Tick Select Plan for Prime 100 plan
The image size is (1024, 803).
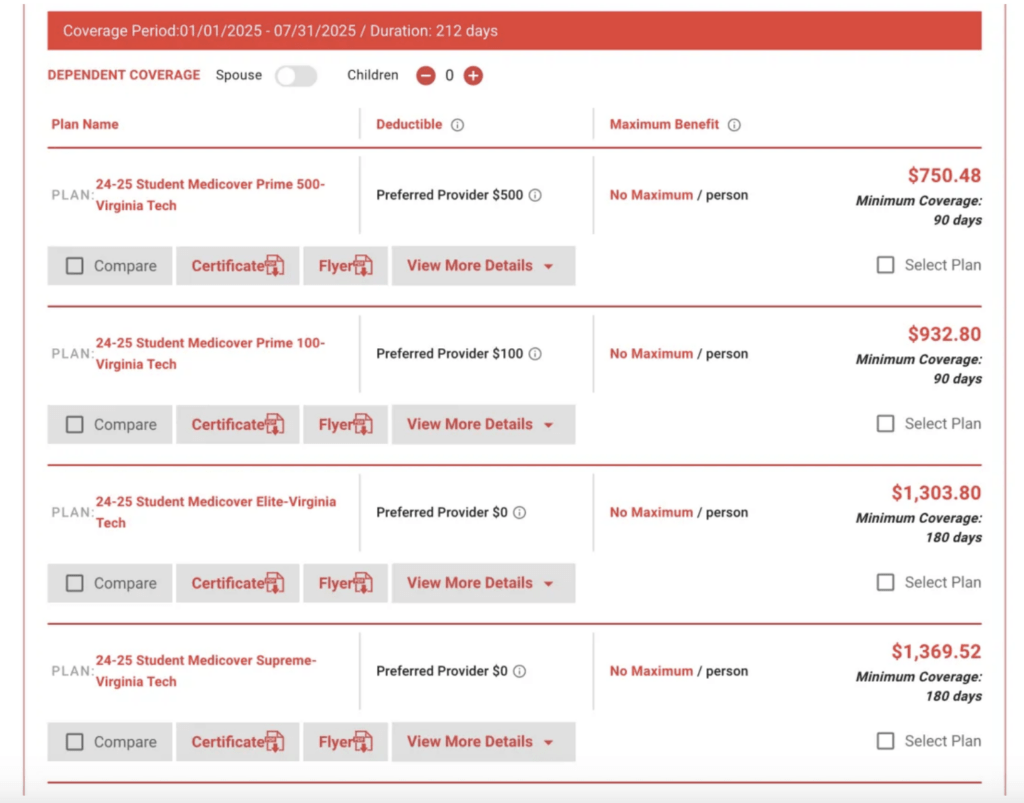(x=886, y=424)
